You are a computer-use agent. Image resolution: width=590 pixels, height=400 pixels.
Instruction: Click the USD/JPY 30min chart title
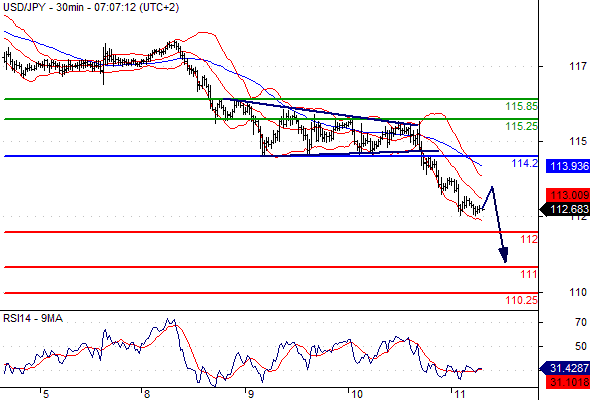(91, 7)
